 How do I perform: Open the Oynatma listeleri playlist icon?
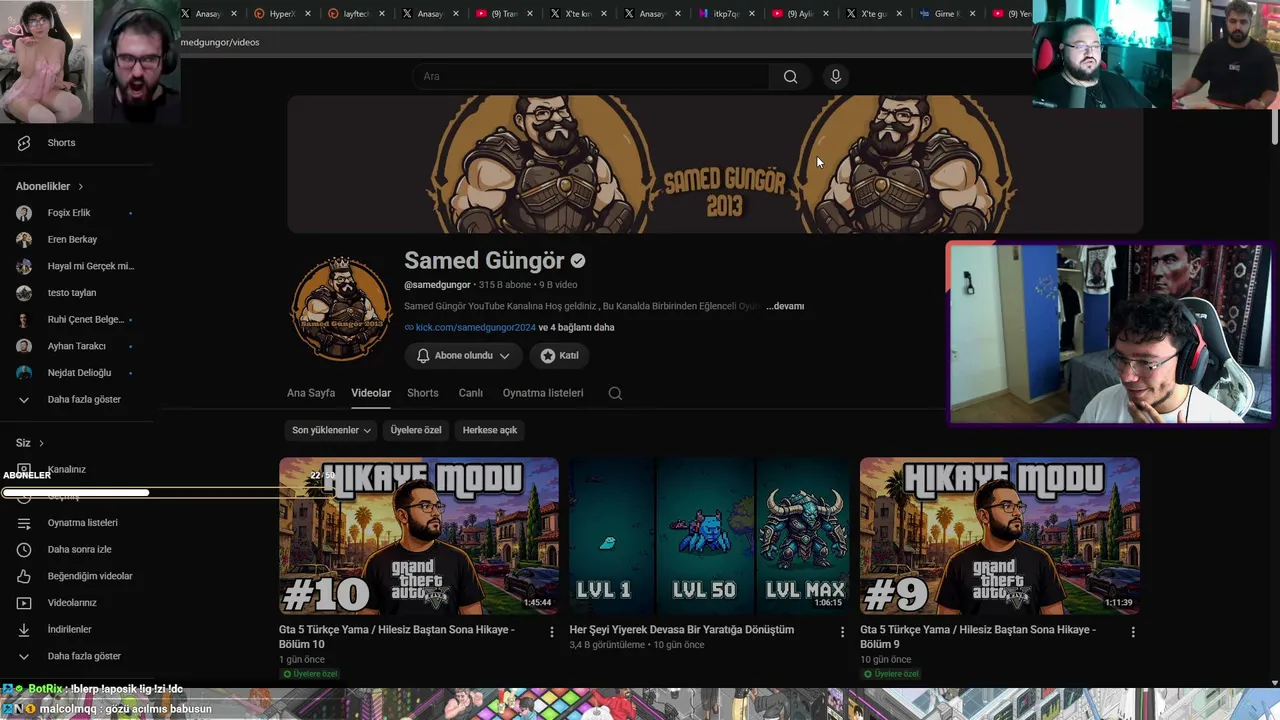tap(24, 523)
